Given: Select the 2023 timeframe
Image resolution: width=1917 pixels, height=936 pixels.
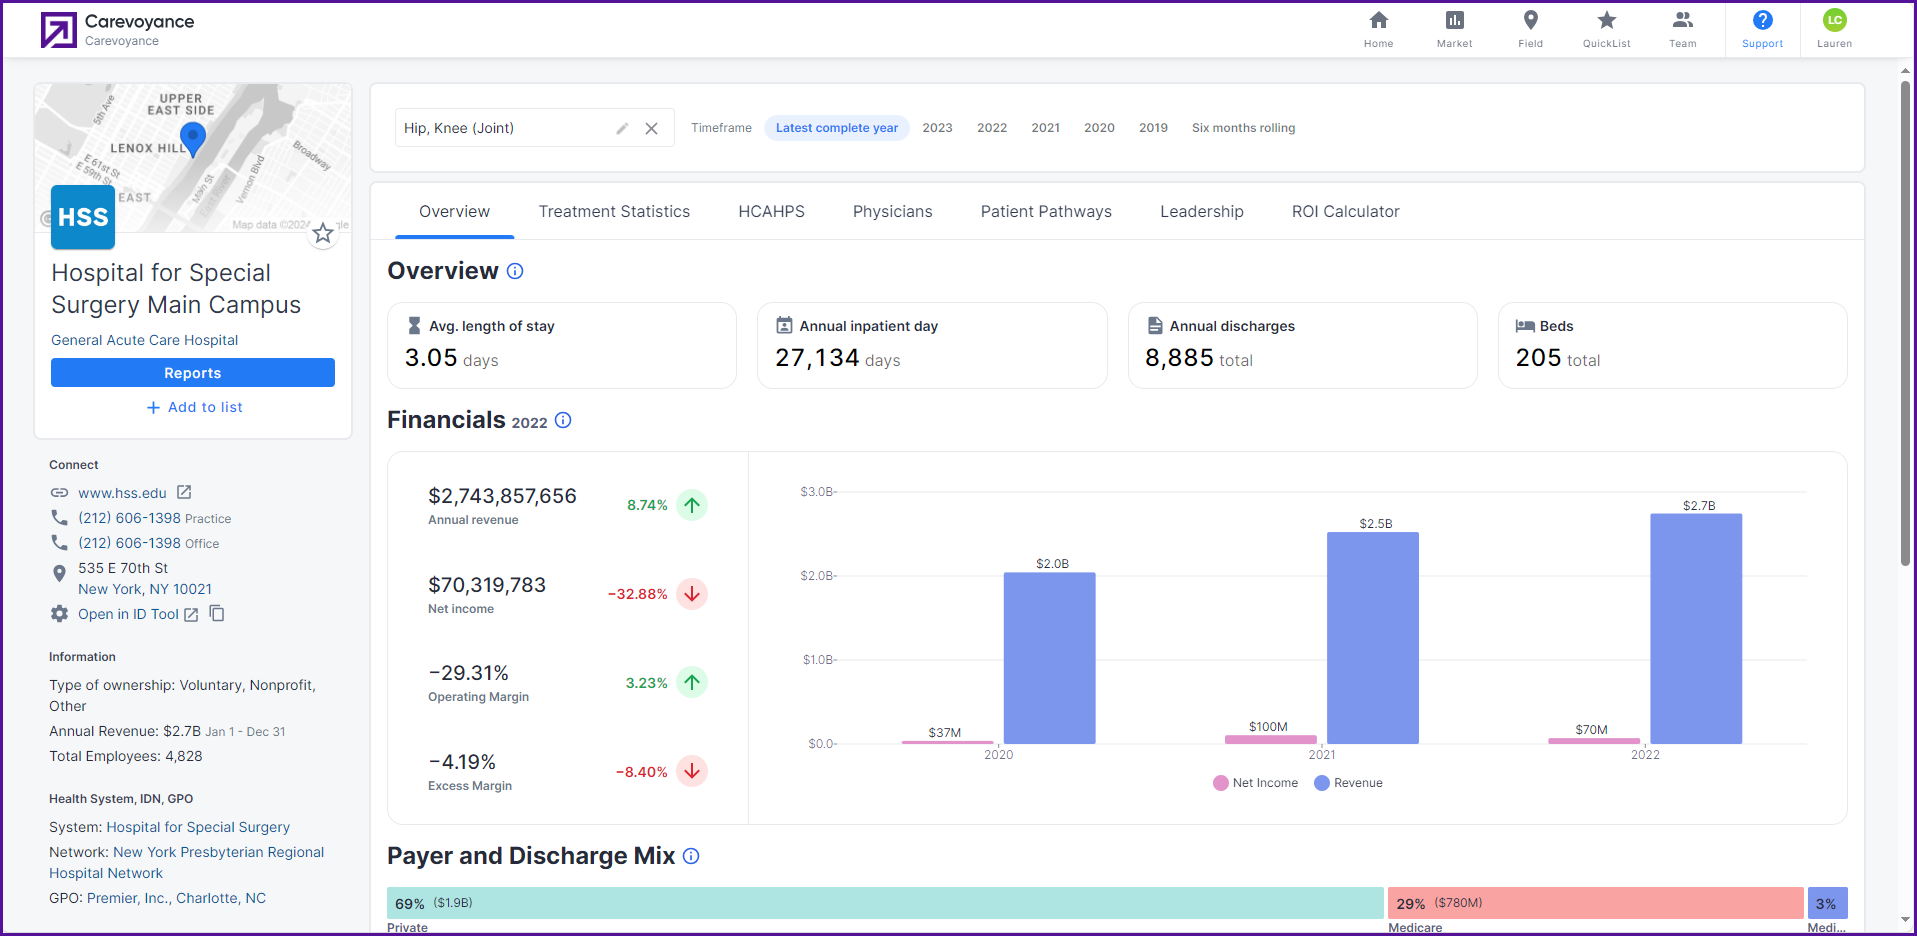Looking at the screenshot, I should tap(937, 128).
